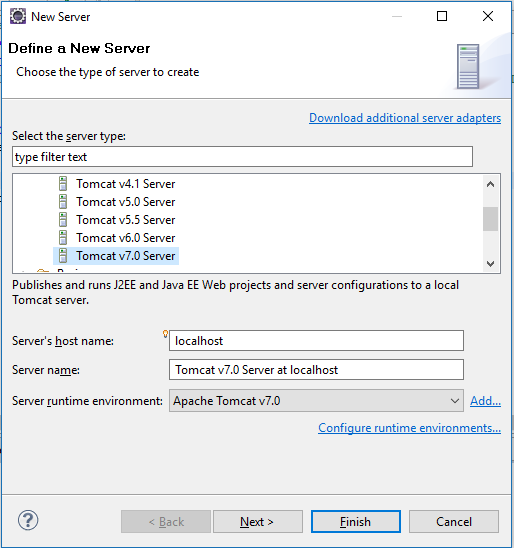Click the Tomcat v4.1 Server icon
514x548 pixels.
pyautogui.click(x=63, y=184)
